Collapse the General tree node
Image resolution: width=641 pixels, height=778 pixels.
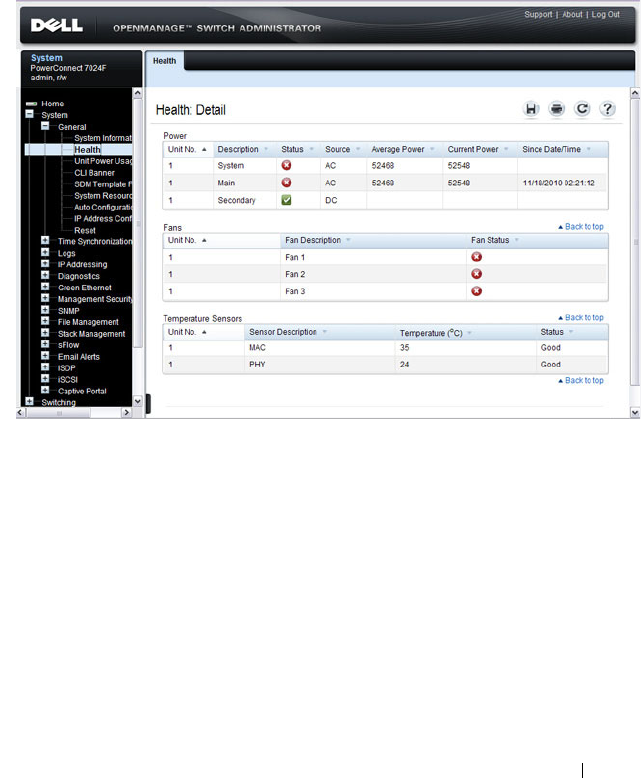(45, 126)
